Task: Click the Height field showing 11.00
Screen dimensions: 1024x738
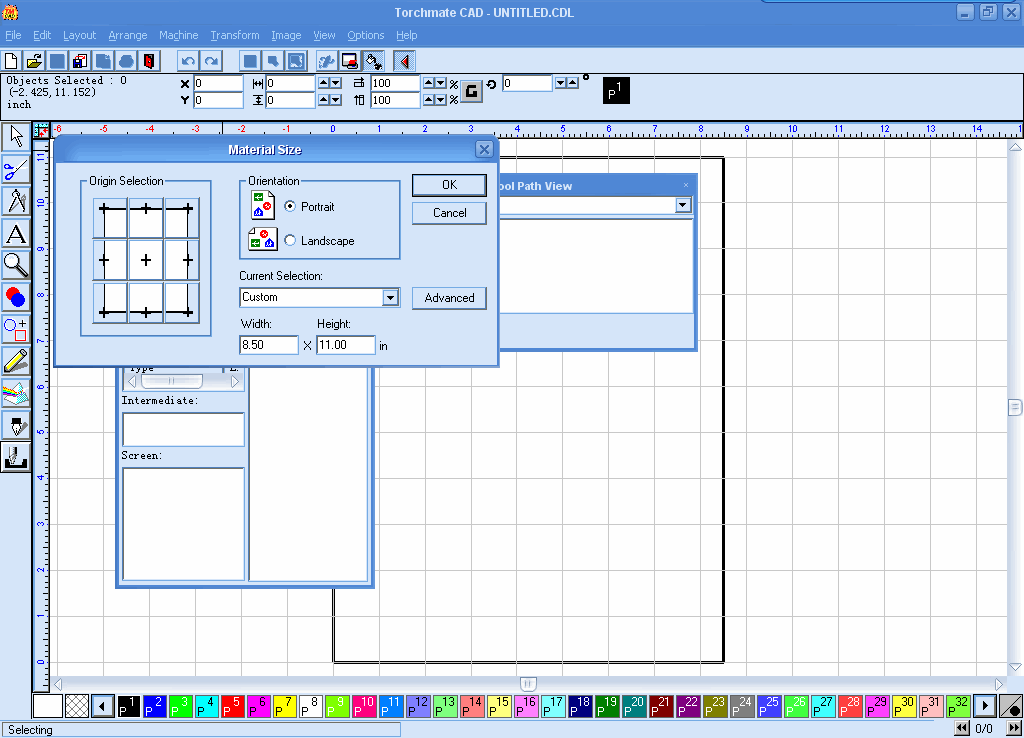Action: [346, 345]
